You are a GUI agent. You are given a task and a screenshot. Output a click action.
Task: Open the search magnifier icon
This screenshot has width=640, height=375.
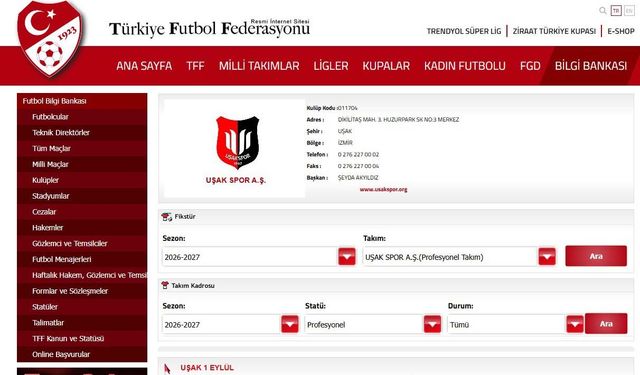[602, 11]
